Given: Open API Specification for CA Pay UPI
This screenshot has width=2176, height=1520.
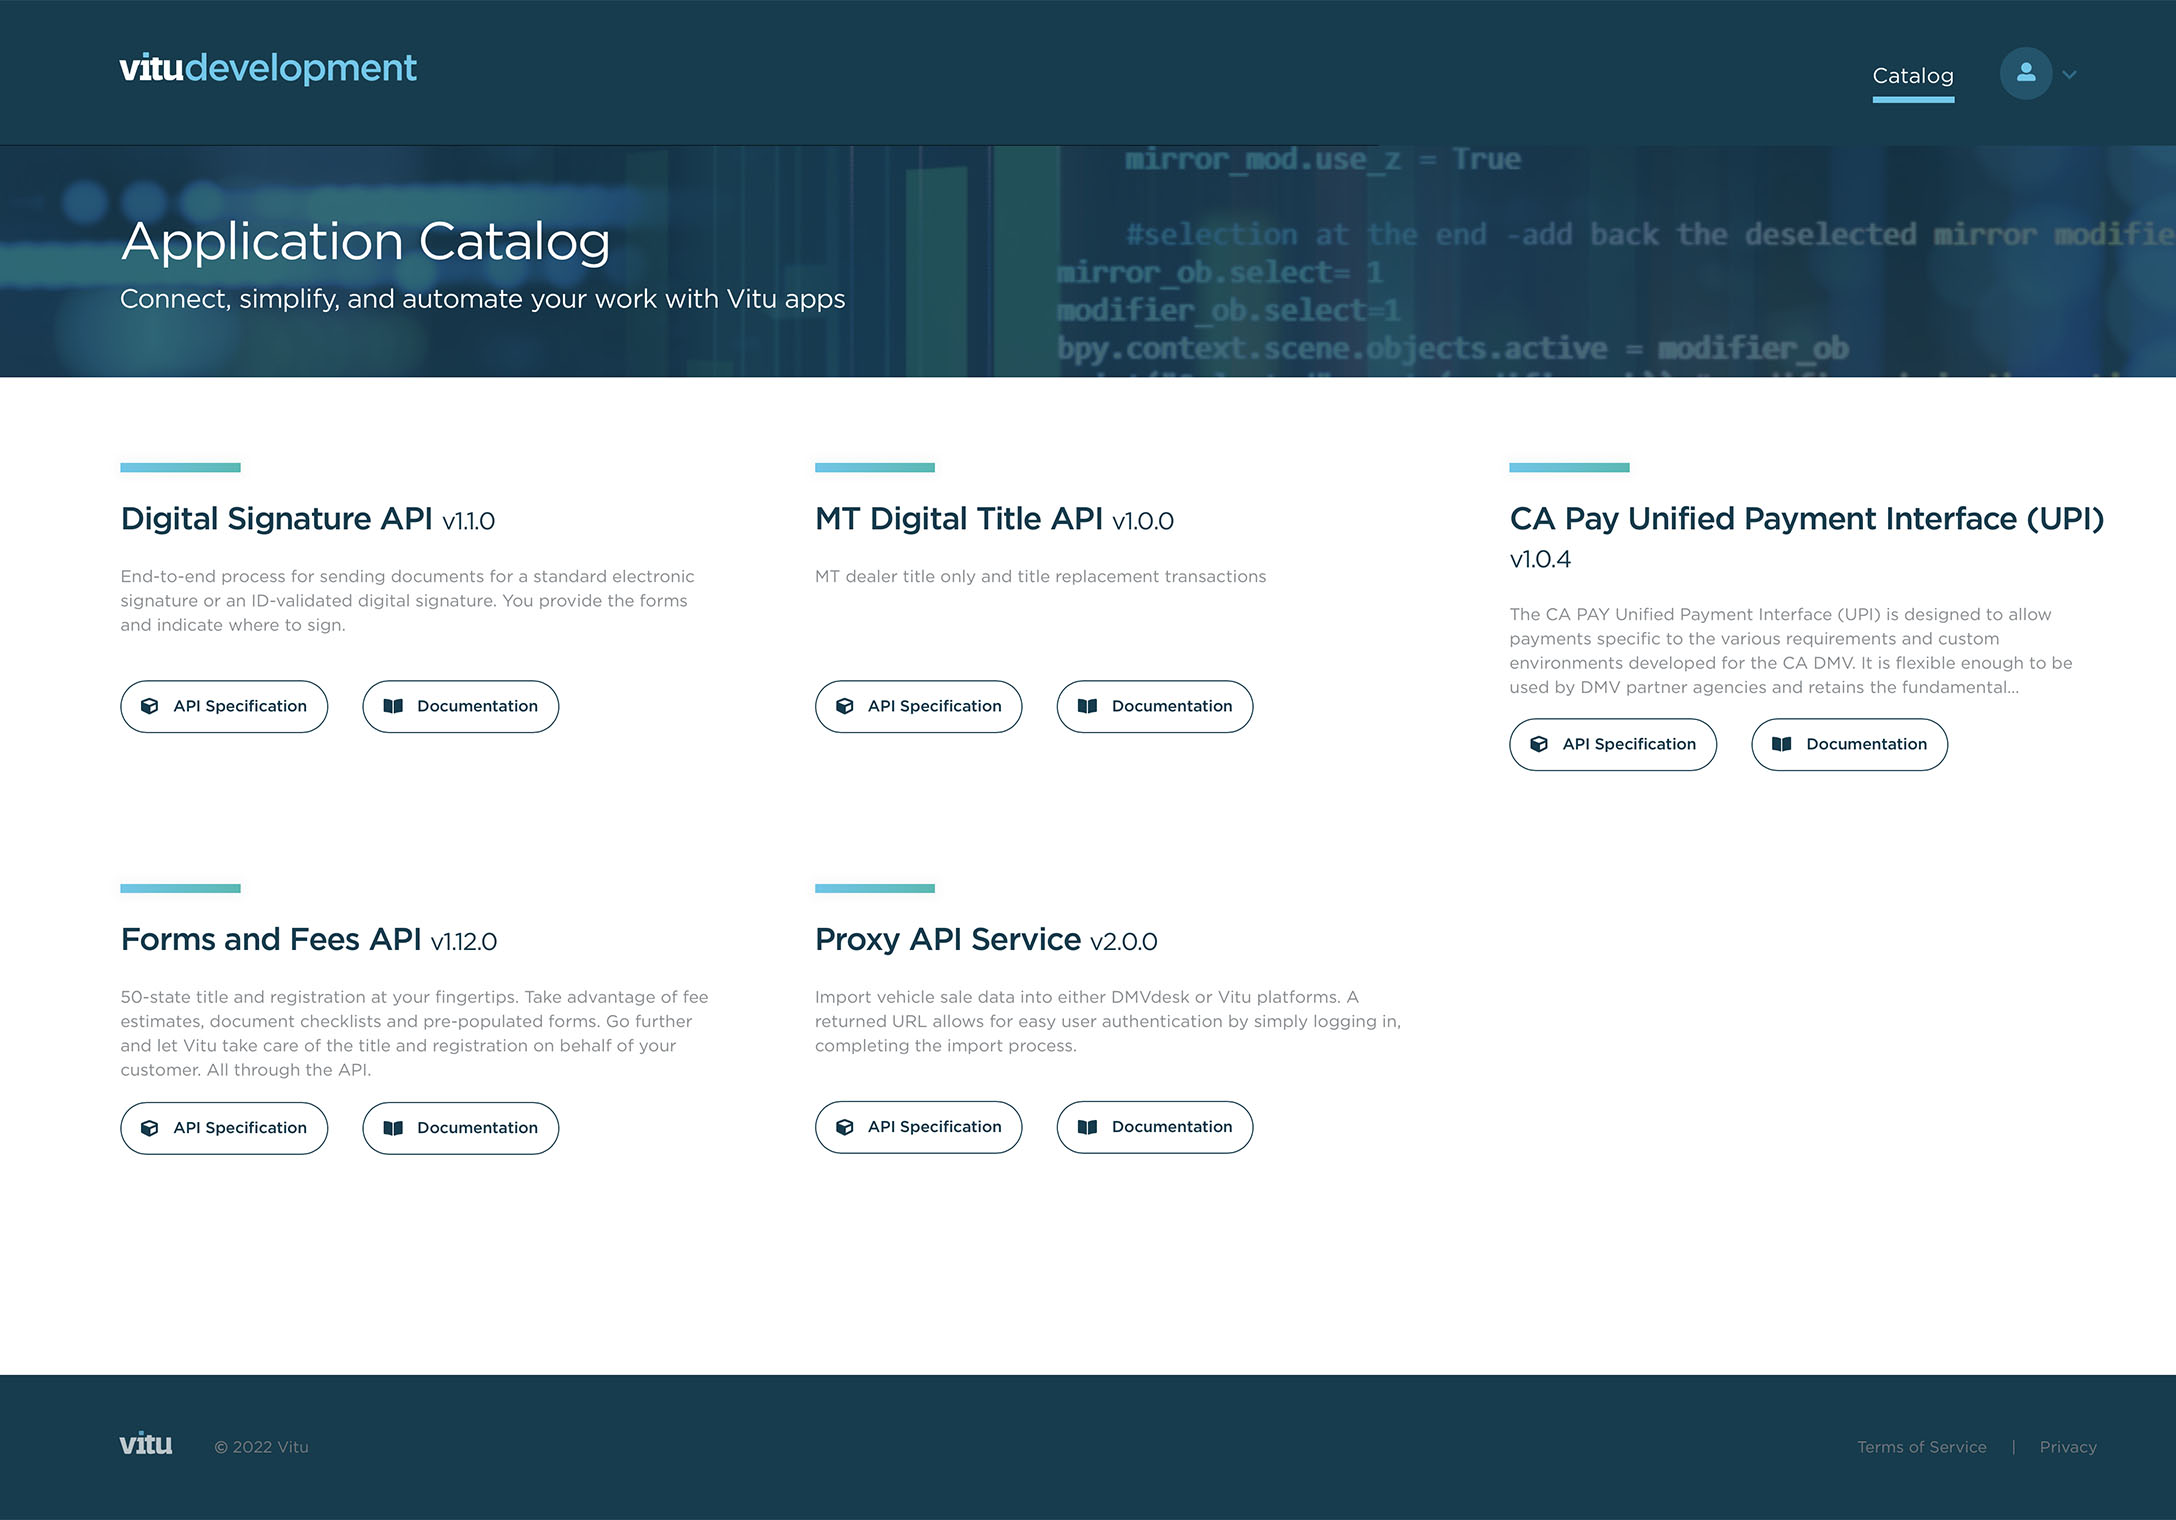Looking at the screenshot, I should pyautogui.click(x=1613, y=744).
